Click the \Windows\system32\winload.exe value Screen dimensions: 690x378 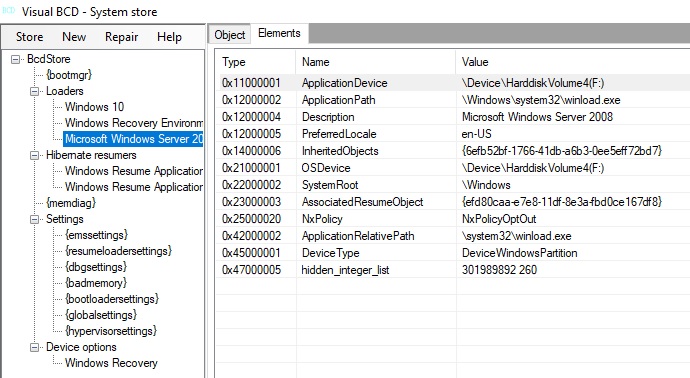541,100
